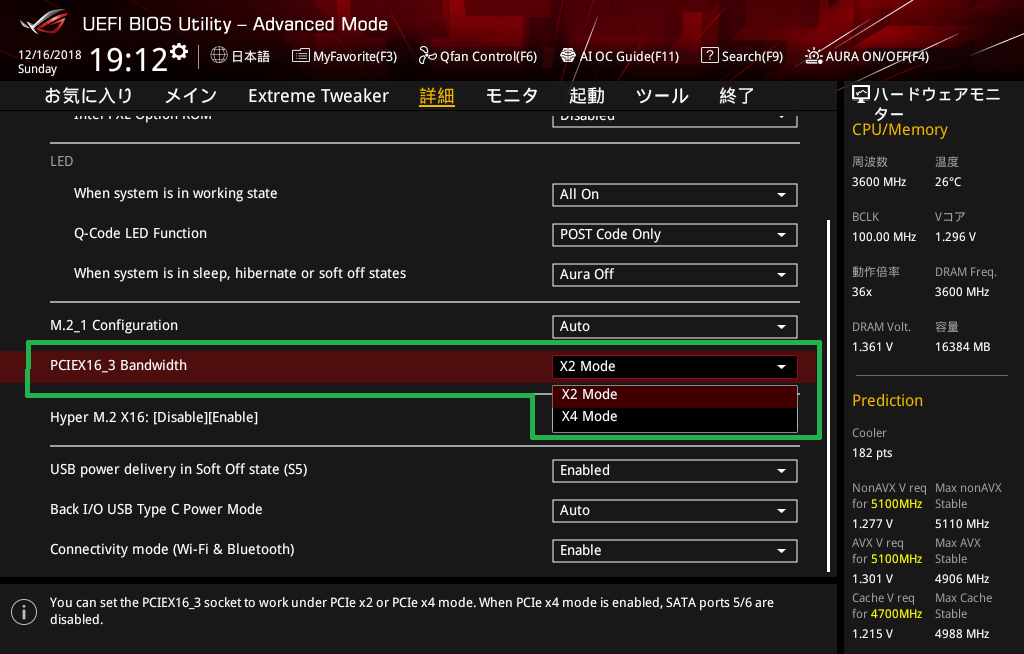Open USB power delivery S5 dropdown
Viewport: 1024px width, 654px height.
point(675,470)
